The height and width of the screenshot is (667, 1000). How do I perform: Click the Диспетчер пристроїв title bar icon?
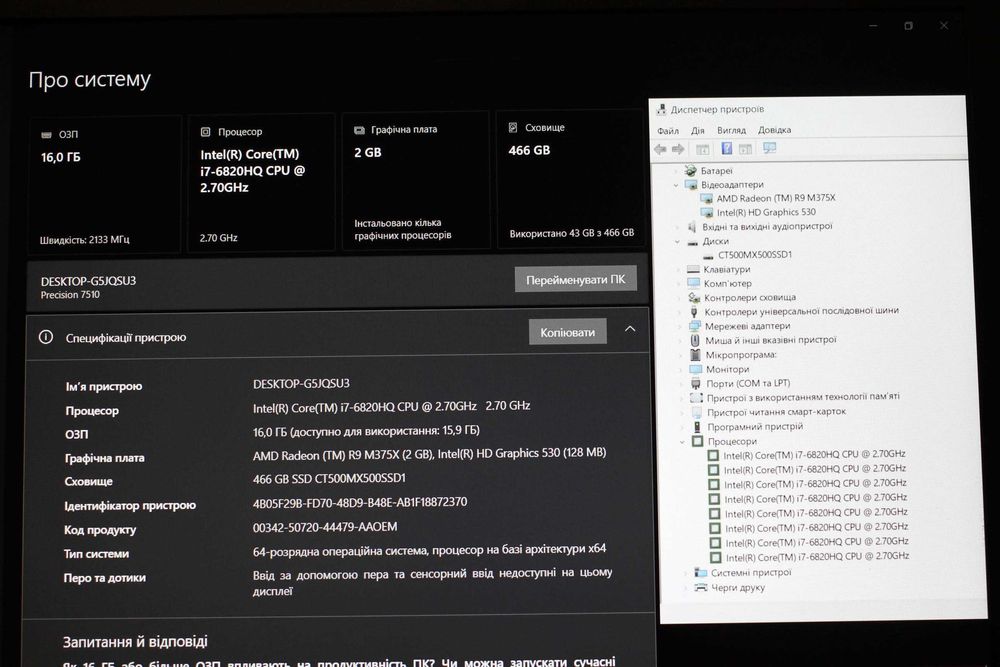point(661,110)
